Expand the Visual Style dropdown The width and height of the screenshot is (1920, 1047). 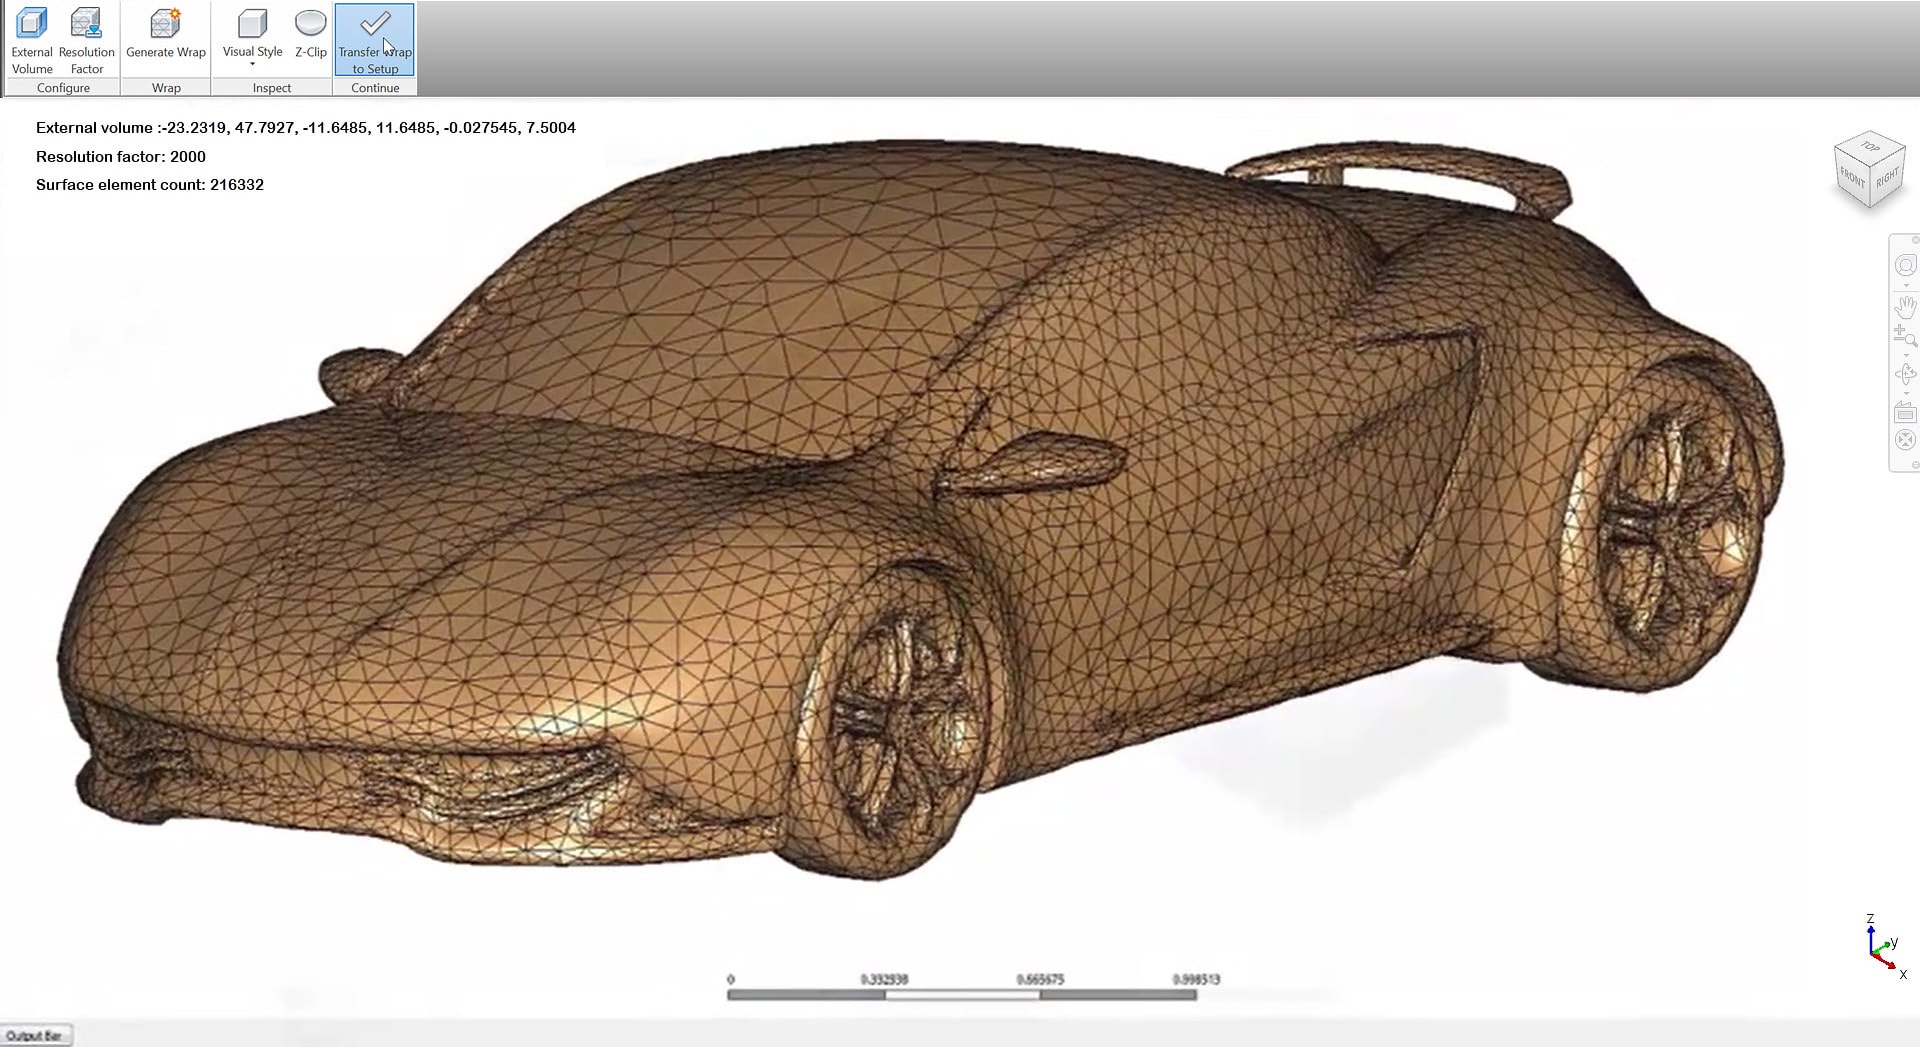pos(252,65)
